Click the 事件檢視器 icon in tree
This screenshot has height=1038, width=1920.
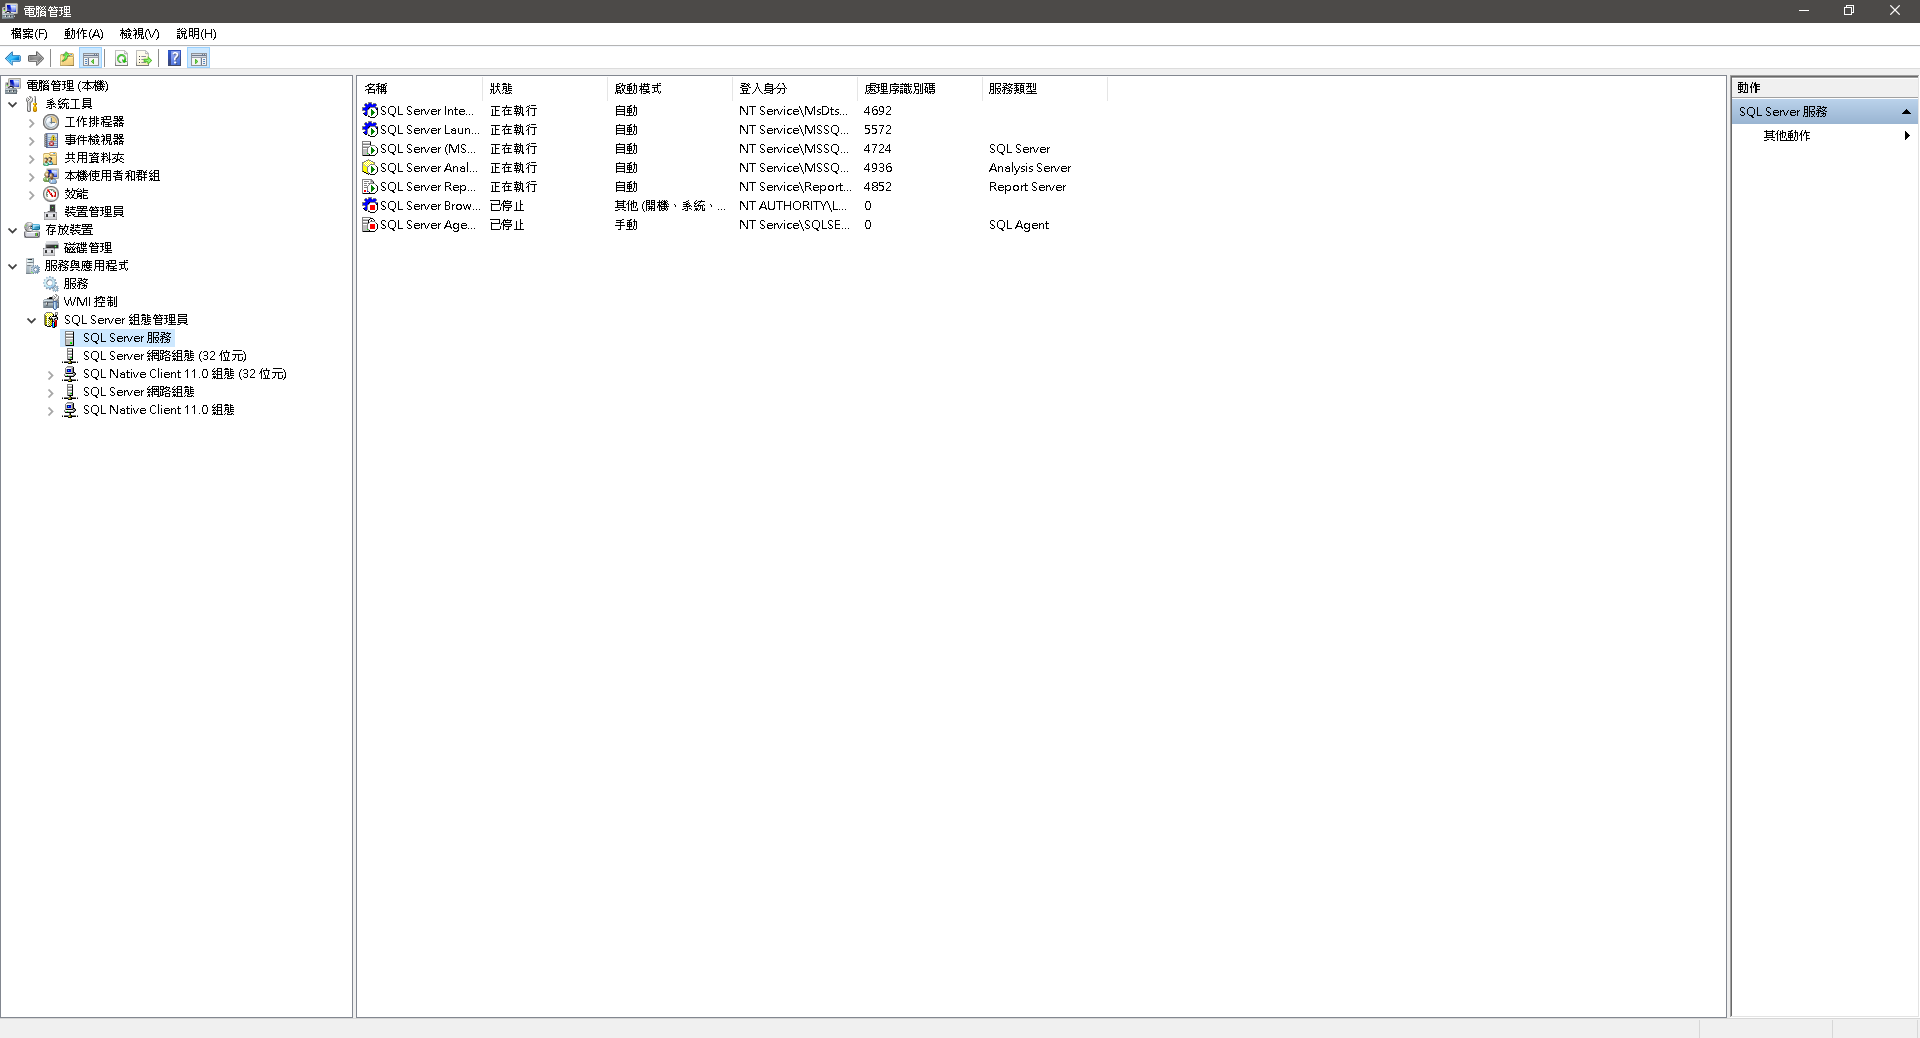[51, 140]
